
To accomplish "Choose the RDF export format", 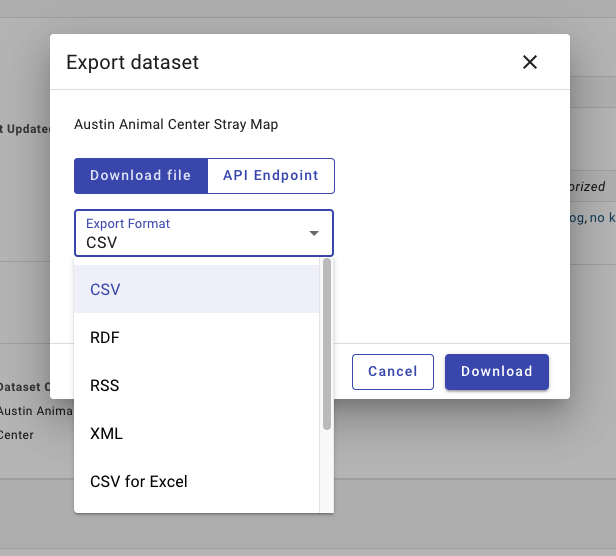I will pyautogui.click(x=196, y=337).
